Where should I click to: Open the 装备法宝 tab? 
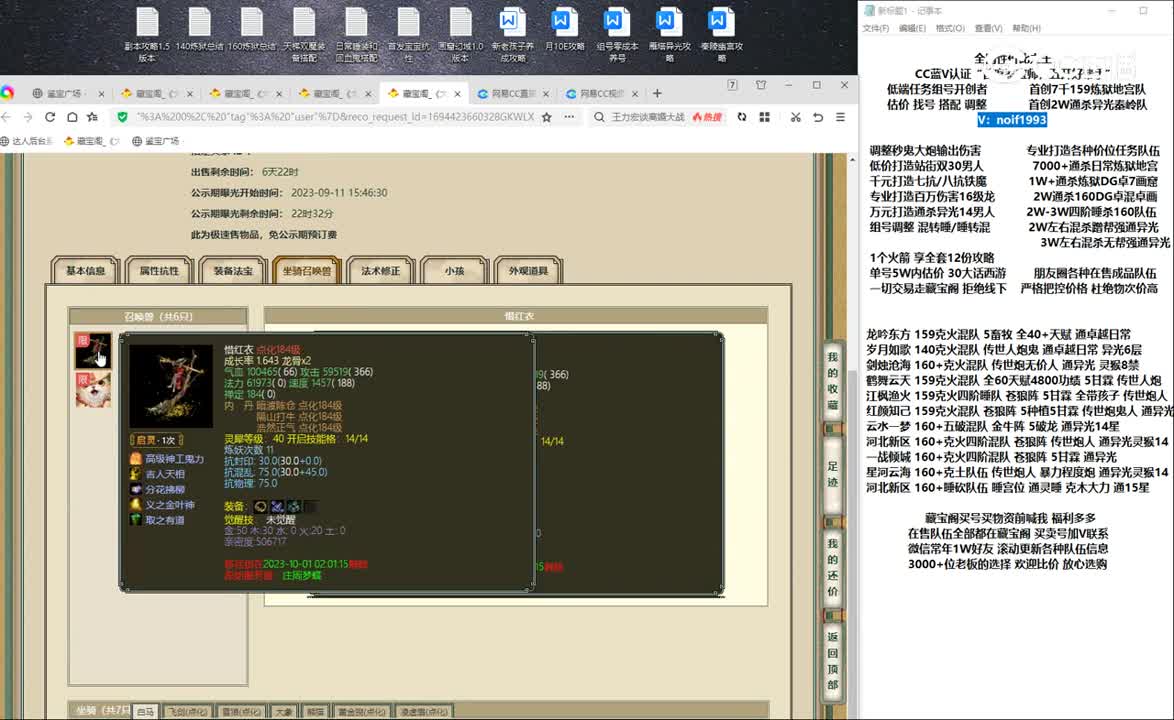pyautogui.click(x=233, y=271)
